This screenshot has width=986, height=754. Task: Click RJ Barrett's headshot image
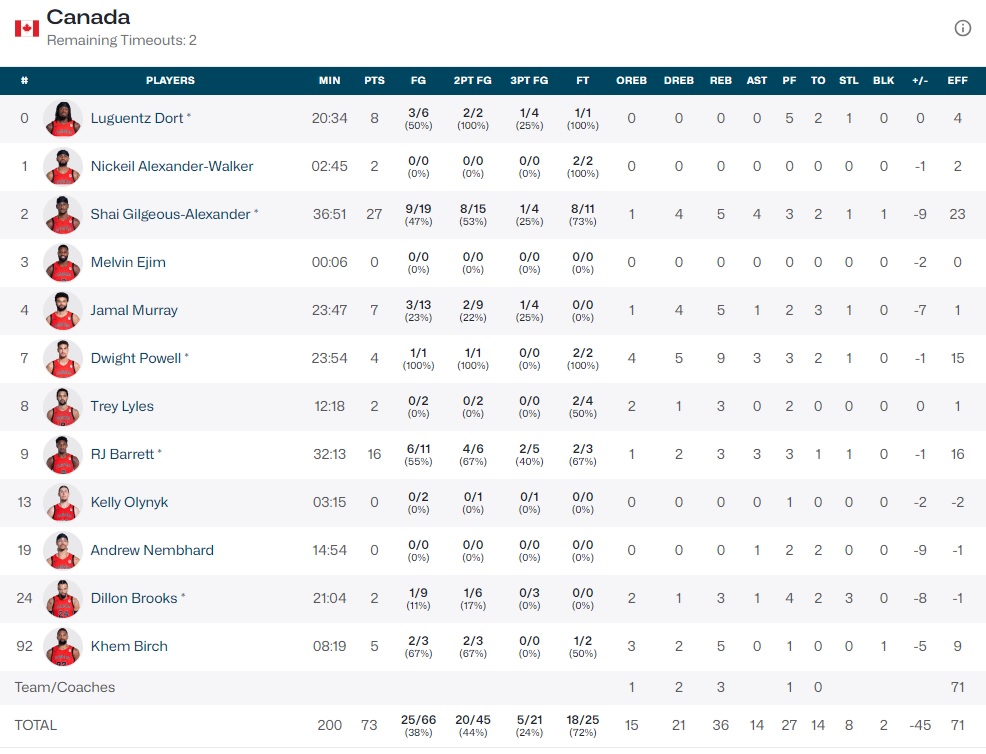63,455
